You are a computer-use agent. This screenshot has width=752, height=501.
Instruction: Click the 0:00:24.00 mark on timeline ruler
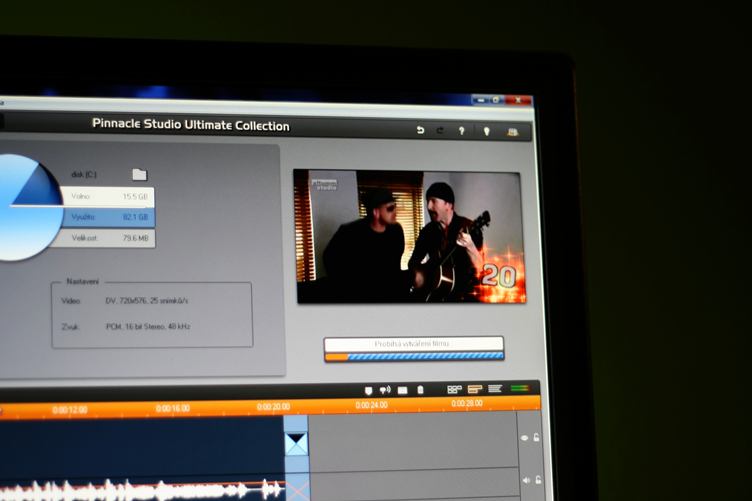371,405
